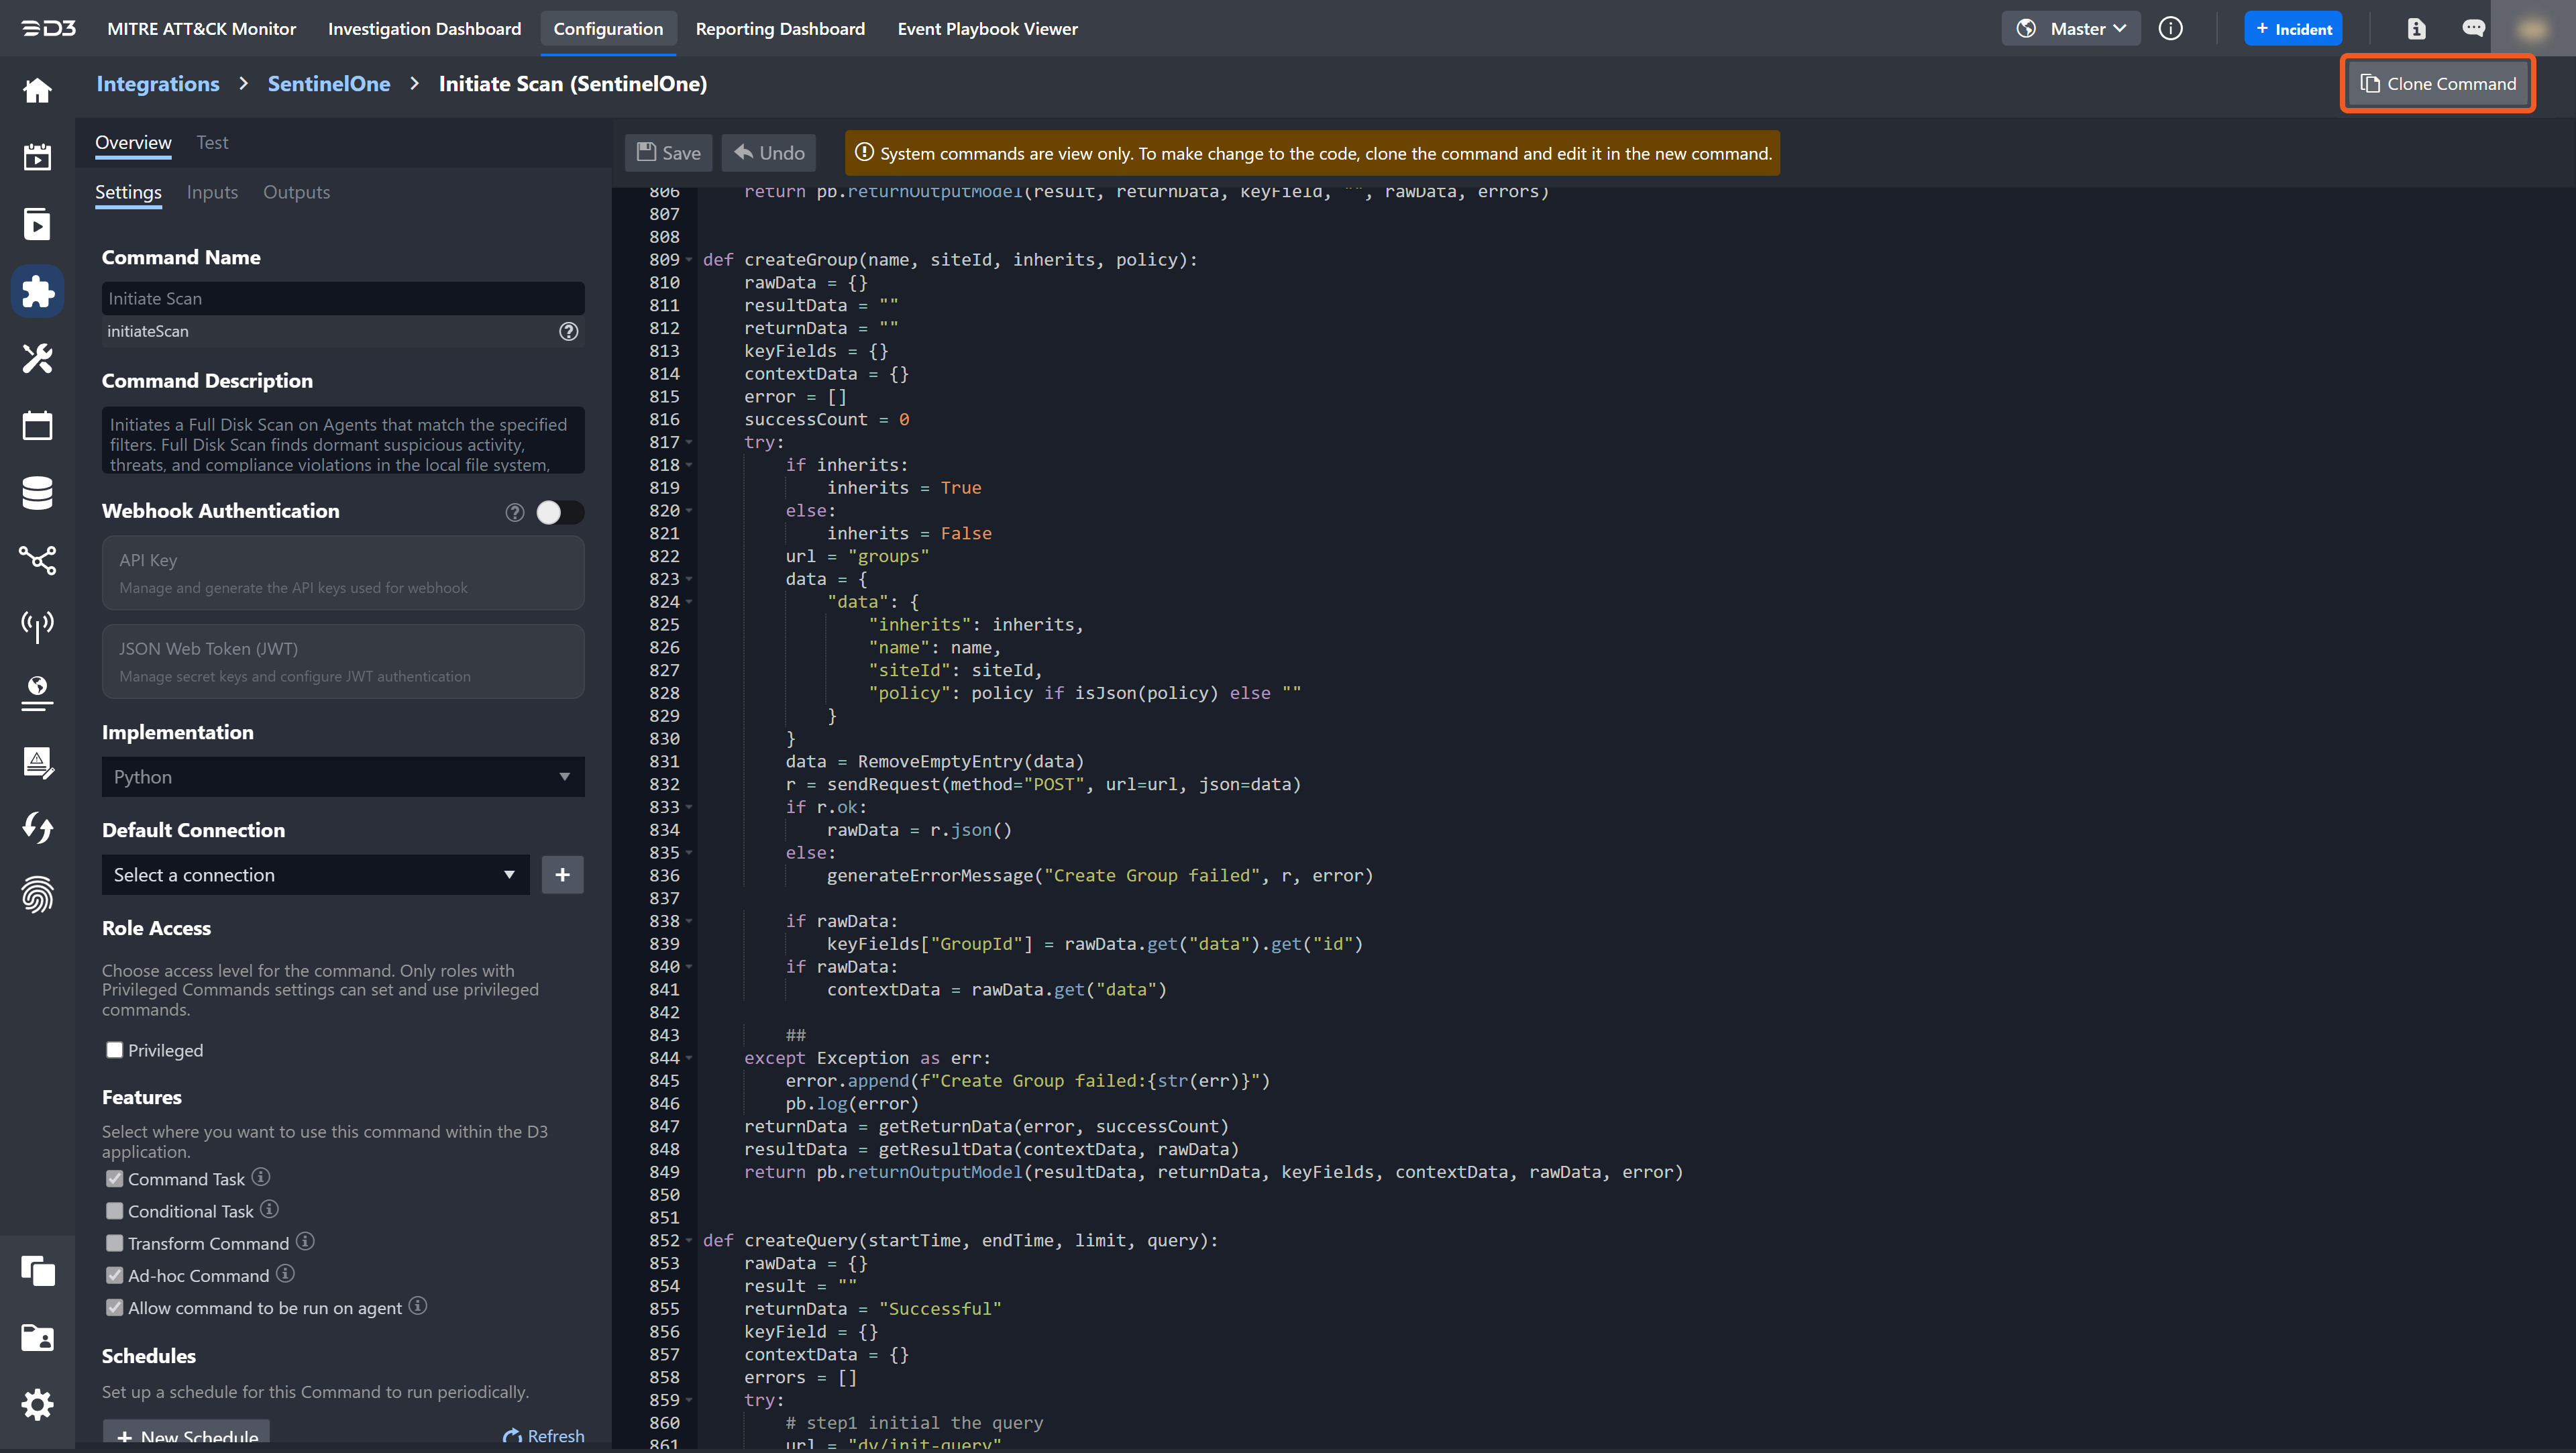Open the Reporting Dashboard menu item
This screenshot has height=1453, width=2576.
(x=780, y=29)
